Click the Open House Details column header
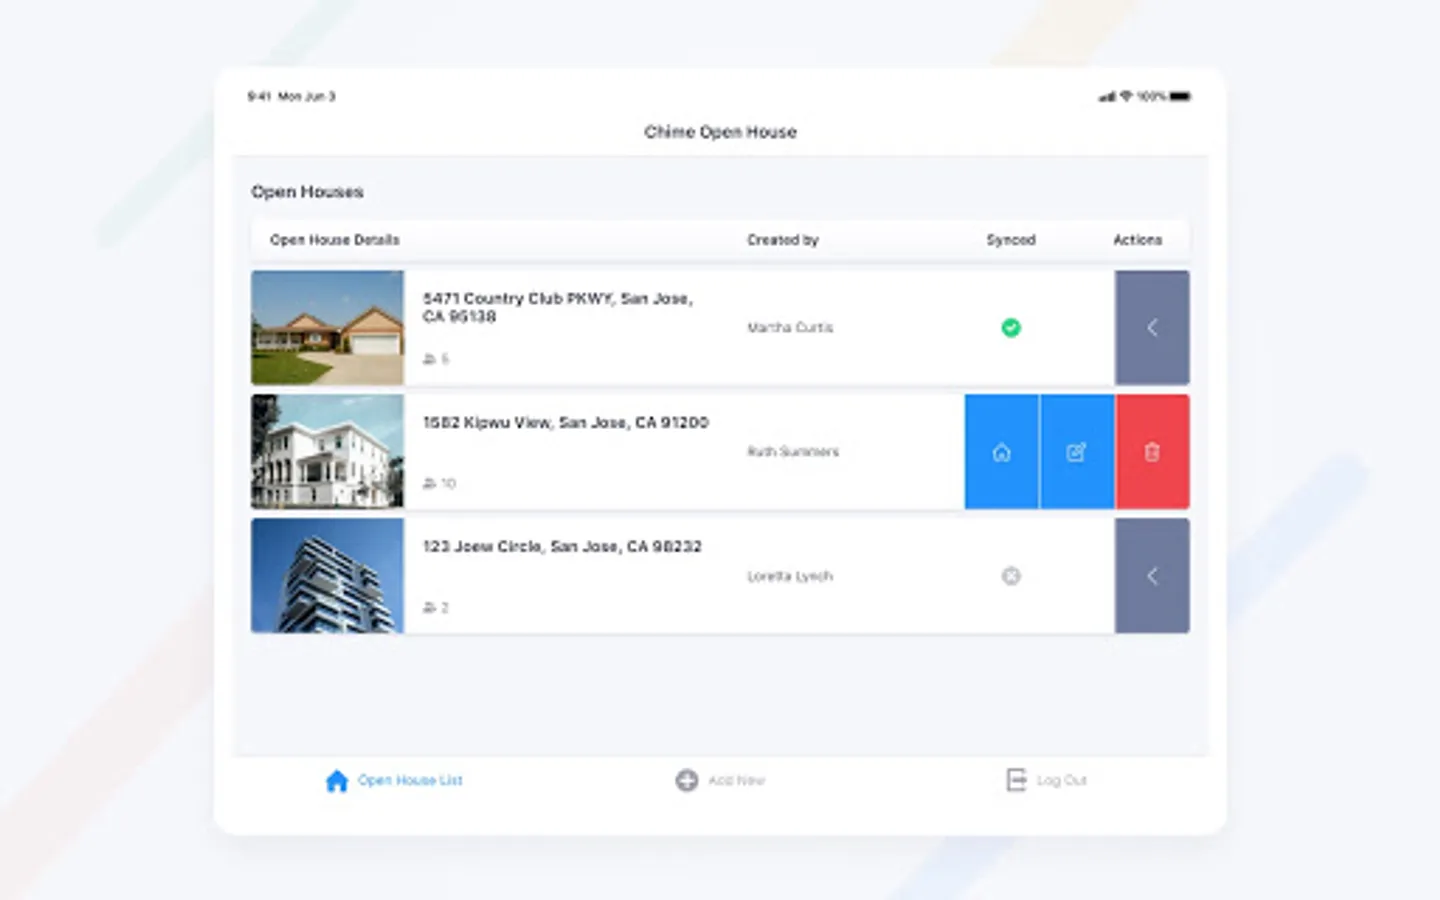The width and height of the screenshot is (1440, 900). click(335, 240)
